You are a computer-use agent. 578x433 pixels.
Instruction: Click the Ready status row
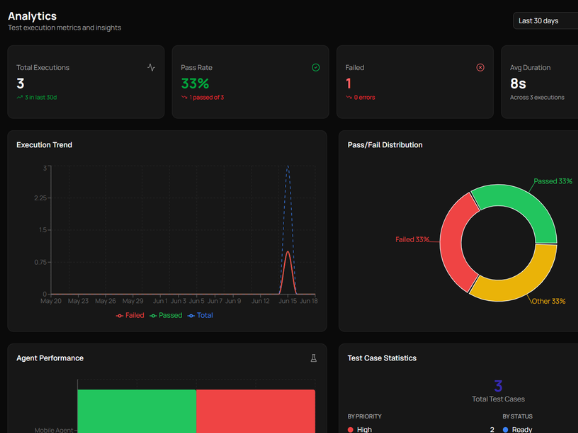[x=540, y=429]
